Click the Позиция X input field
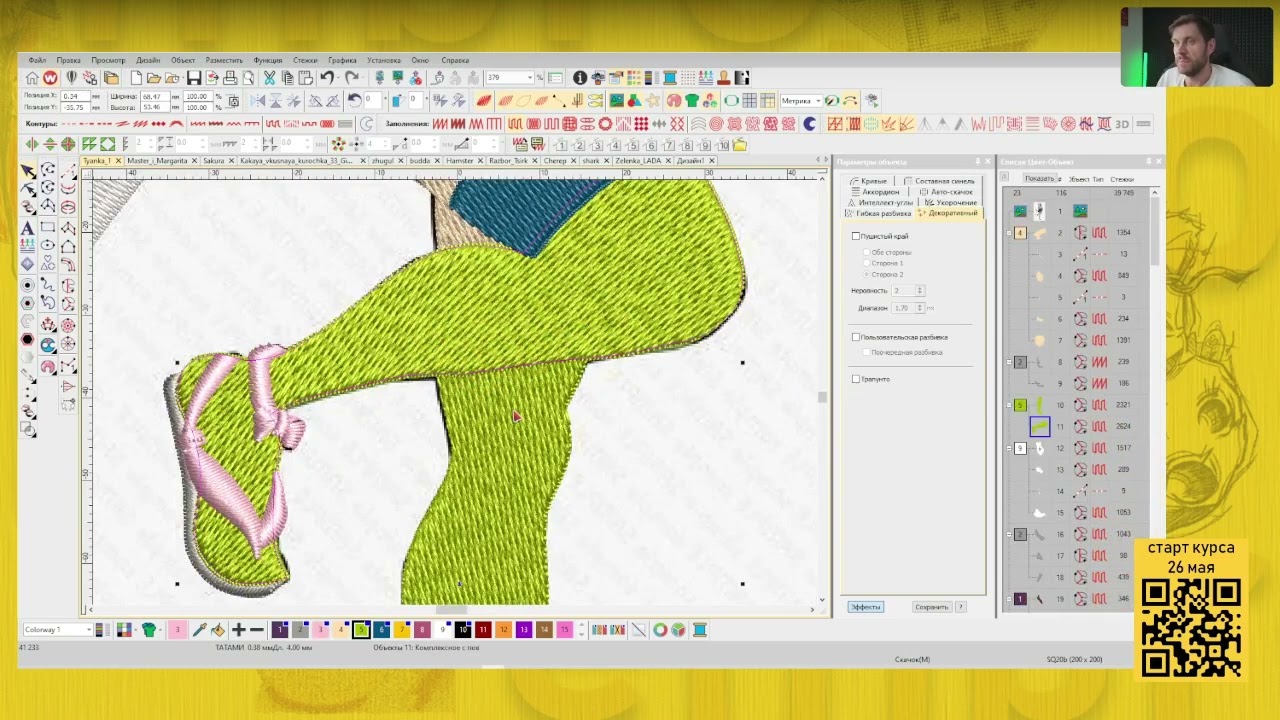 click(x=74, y=96)
